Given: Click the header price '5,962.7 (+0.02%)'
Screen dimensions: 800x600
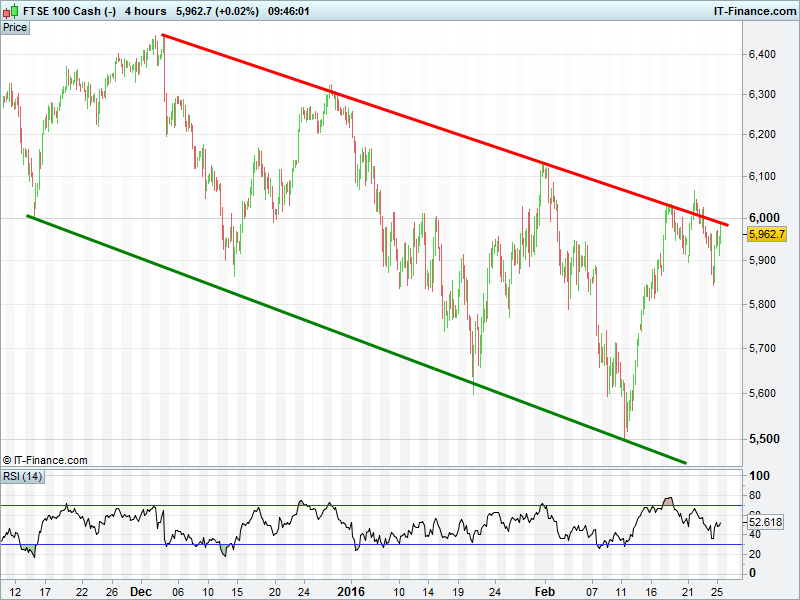Looking at the screenshot, I should [x=217, y=11].
